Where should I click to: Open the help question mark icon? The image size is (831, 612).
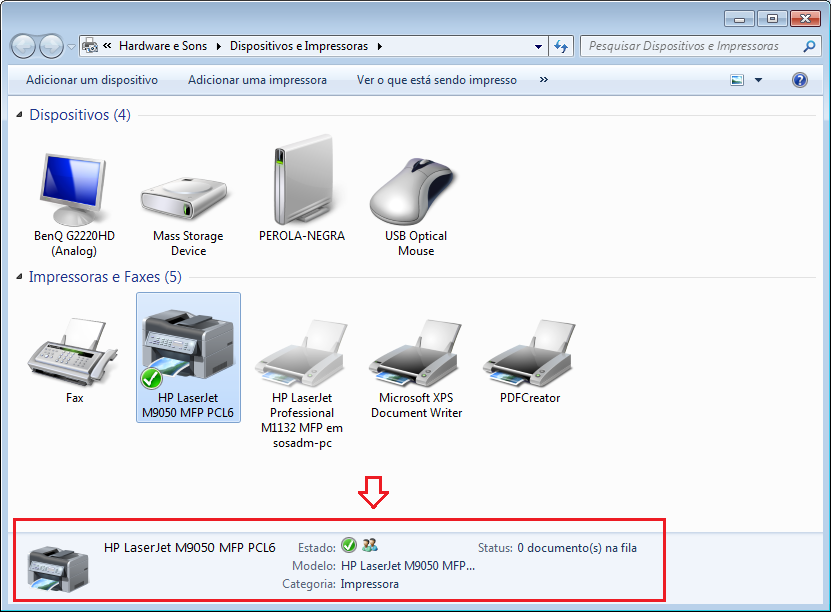coord(800,80)
